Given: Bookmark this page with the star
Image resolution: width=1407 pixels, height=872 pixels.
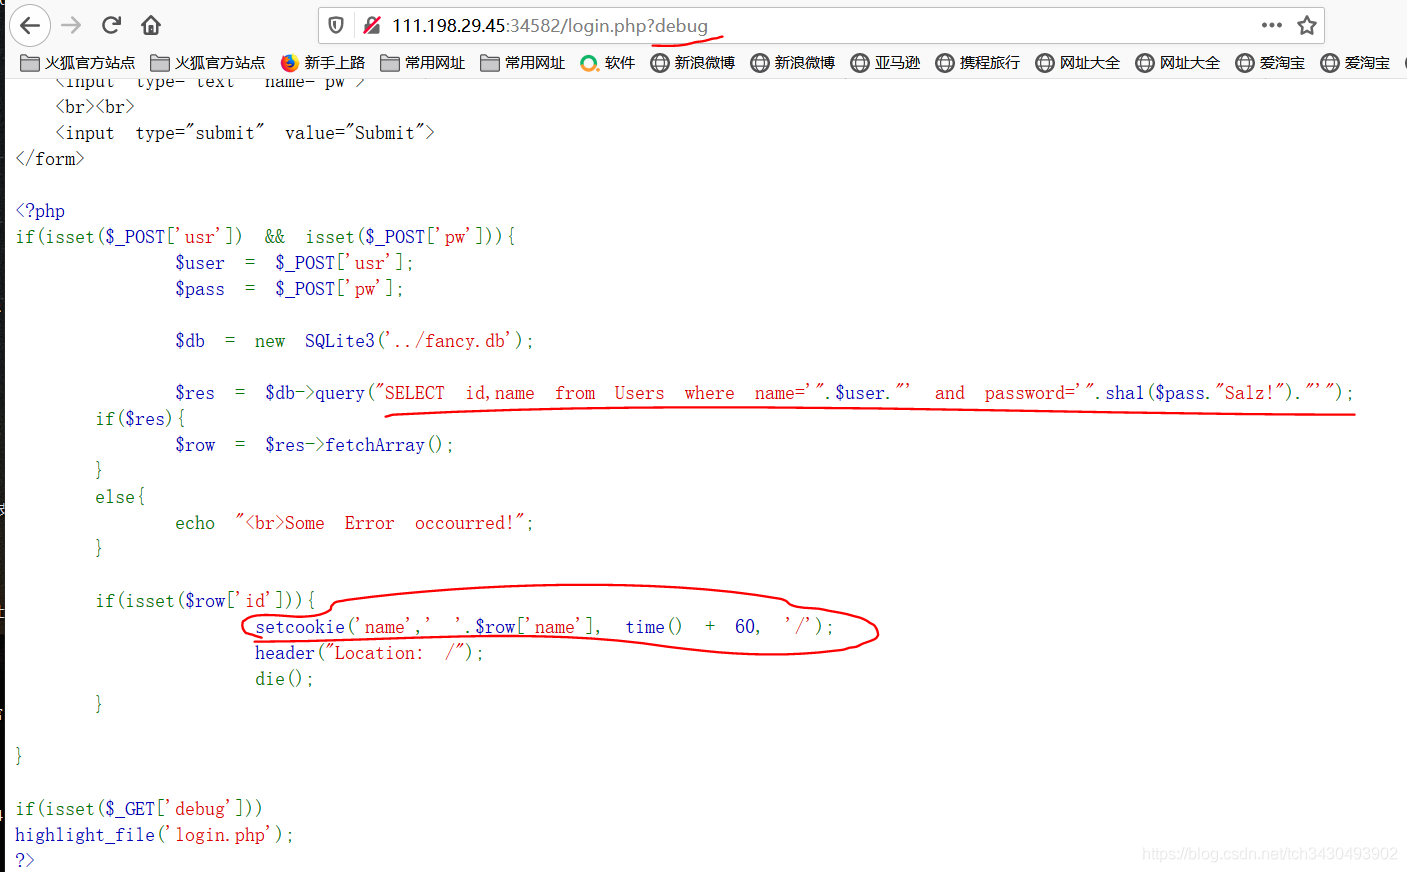Looking at the screenshot, I should point(1306,25).
